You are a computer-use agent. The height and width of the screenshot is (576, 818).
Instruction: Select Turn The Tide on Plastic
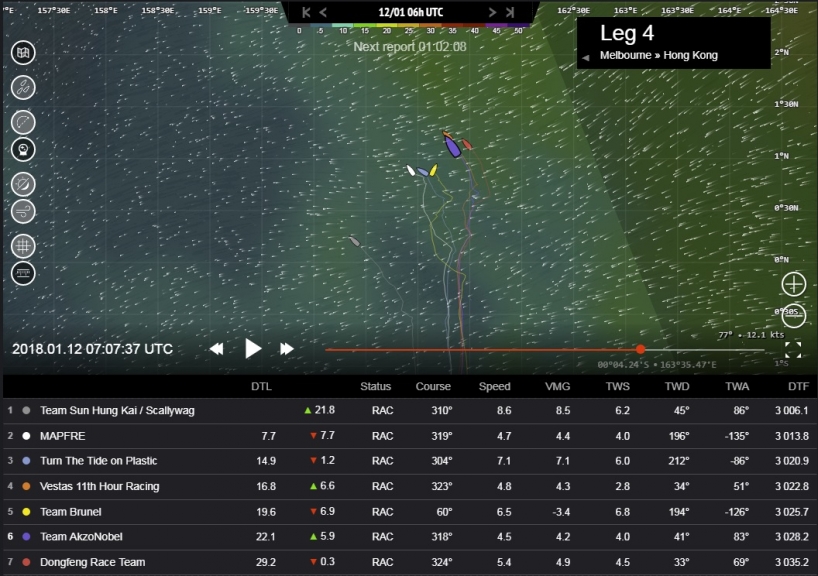tap(99, 461)
